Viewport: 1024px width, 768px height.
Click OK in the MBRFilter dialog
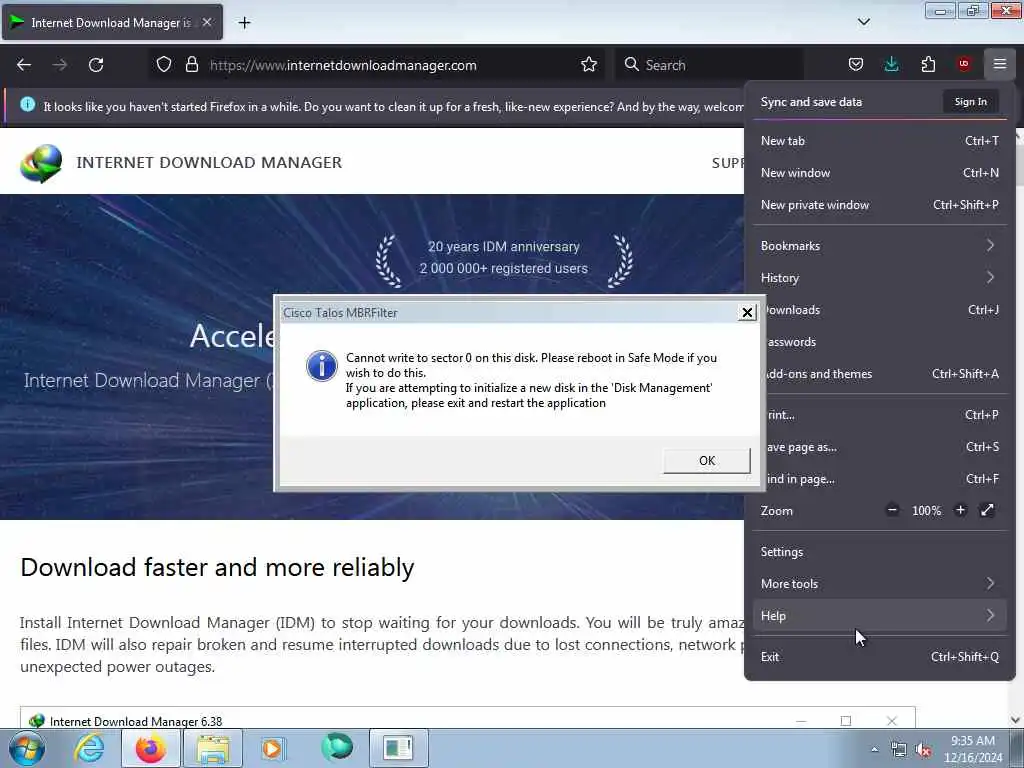(x=707, y=460)
